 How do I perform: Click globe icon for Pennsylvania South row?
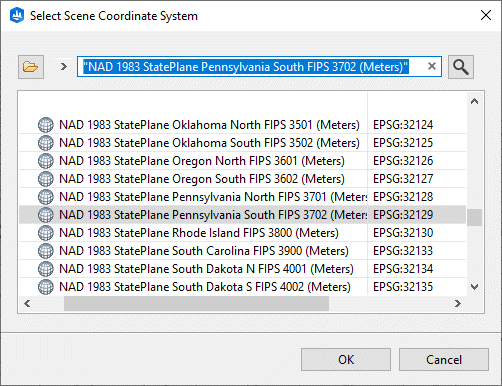click(45, 215)
